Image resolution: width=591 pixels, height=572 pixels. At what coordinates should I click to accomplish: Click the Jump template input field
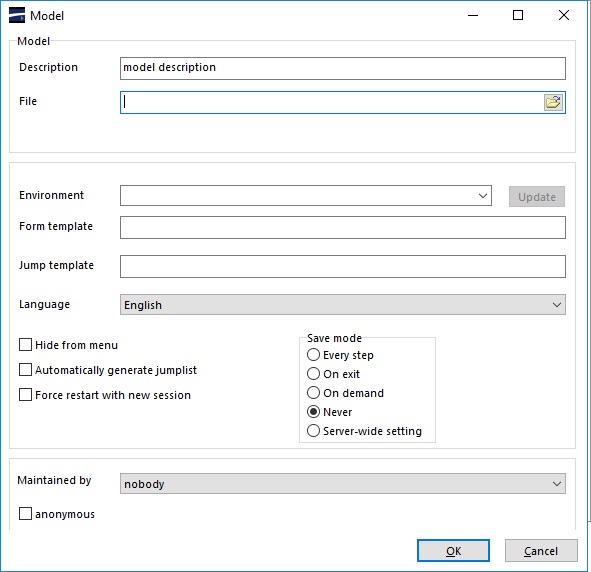343,266
